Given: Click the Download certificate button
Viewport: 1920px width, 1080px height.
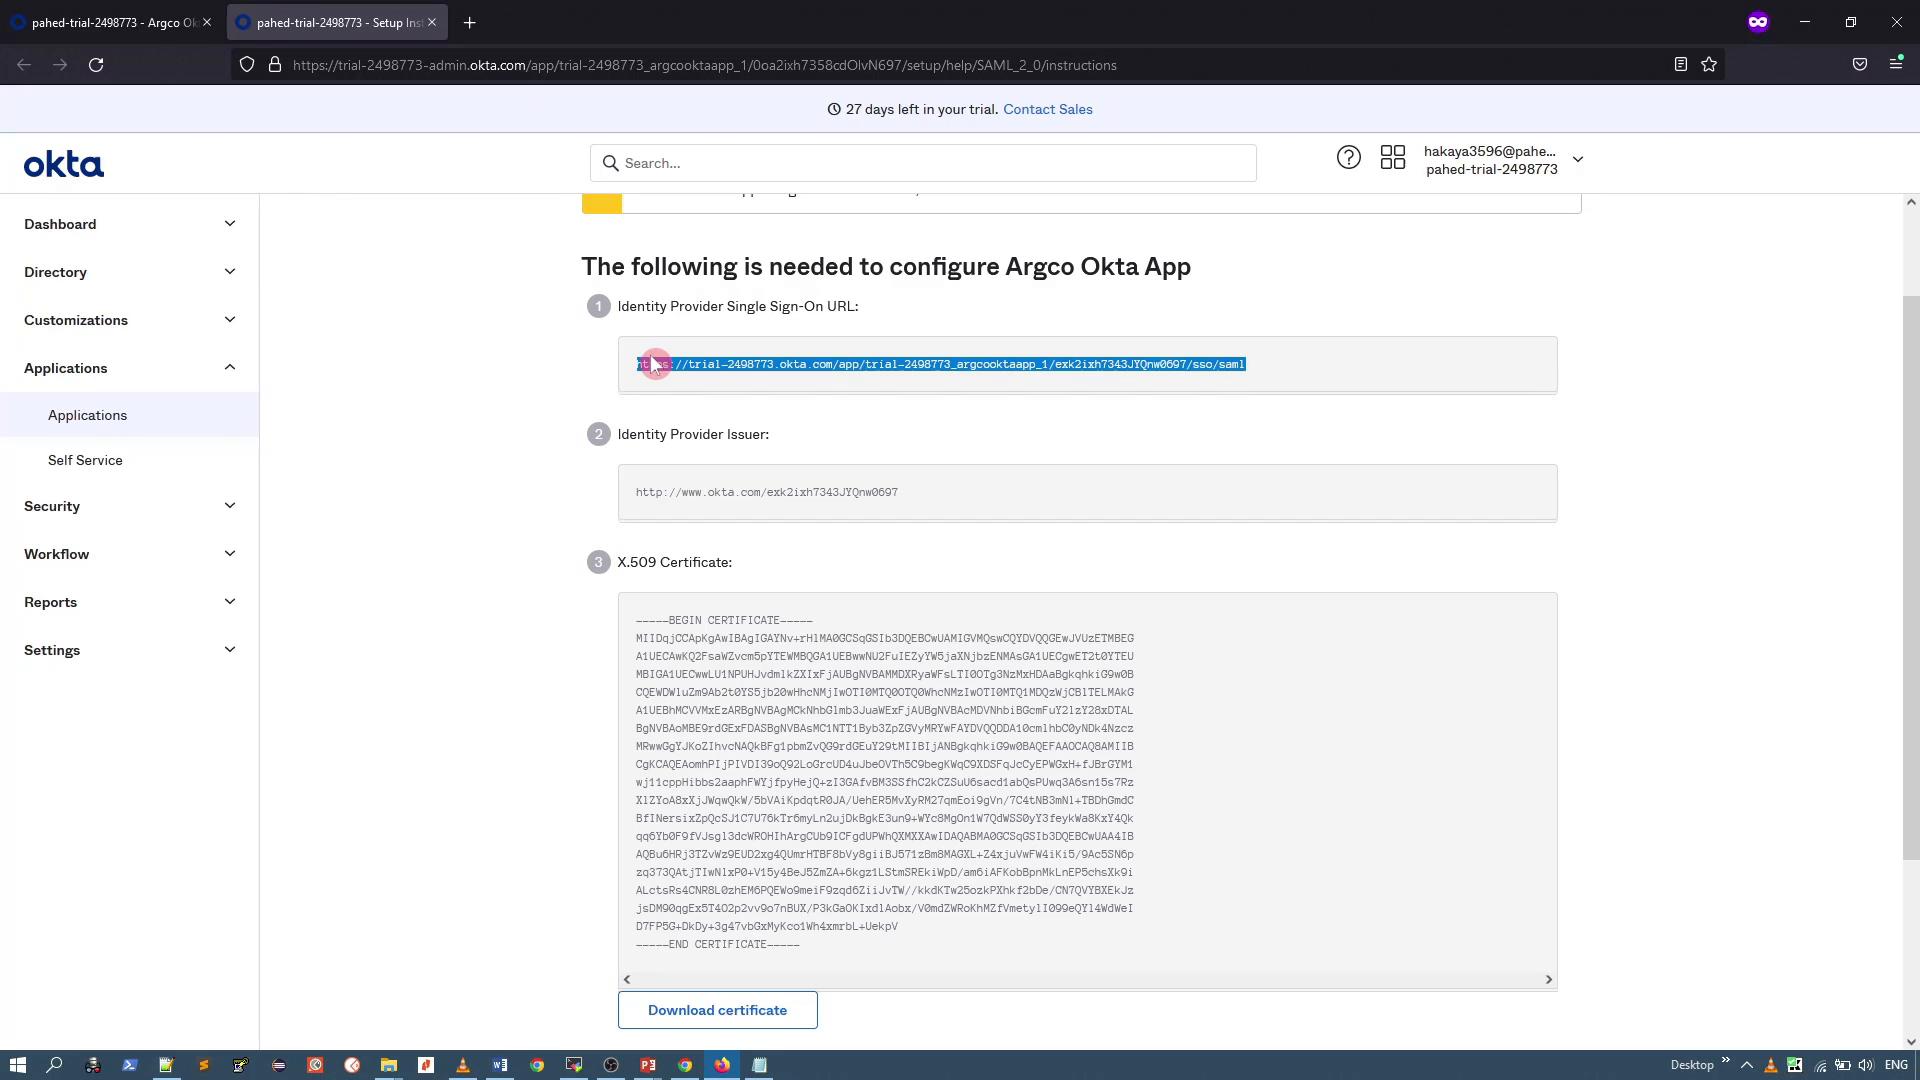Looking at the screenshot, I should pyautogui.click(x=718, y=1010).
